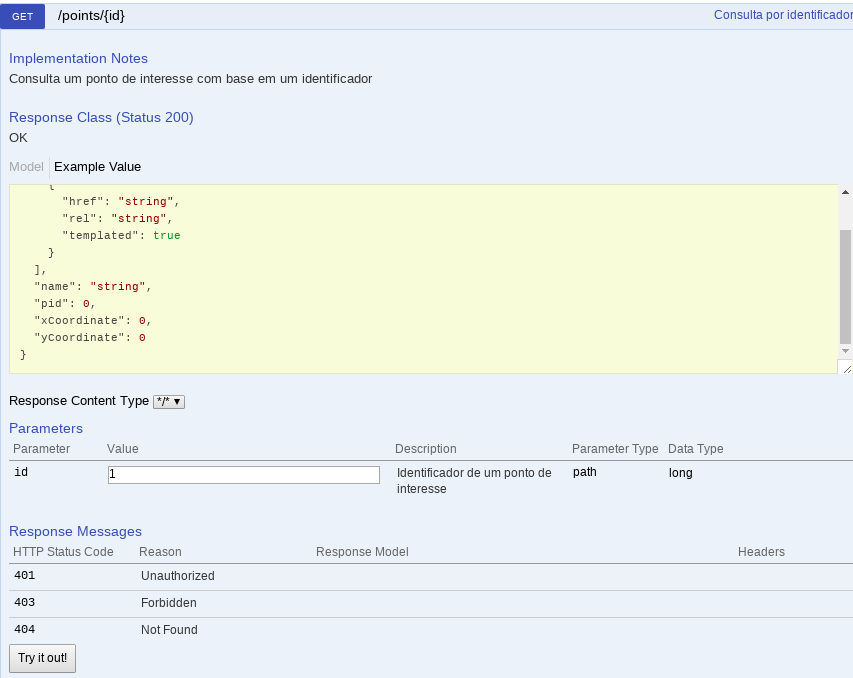853x678 pixels.
Task: Click the Identificador de um ponto description
Action: (x=474, y=480)
